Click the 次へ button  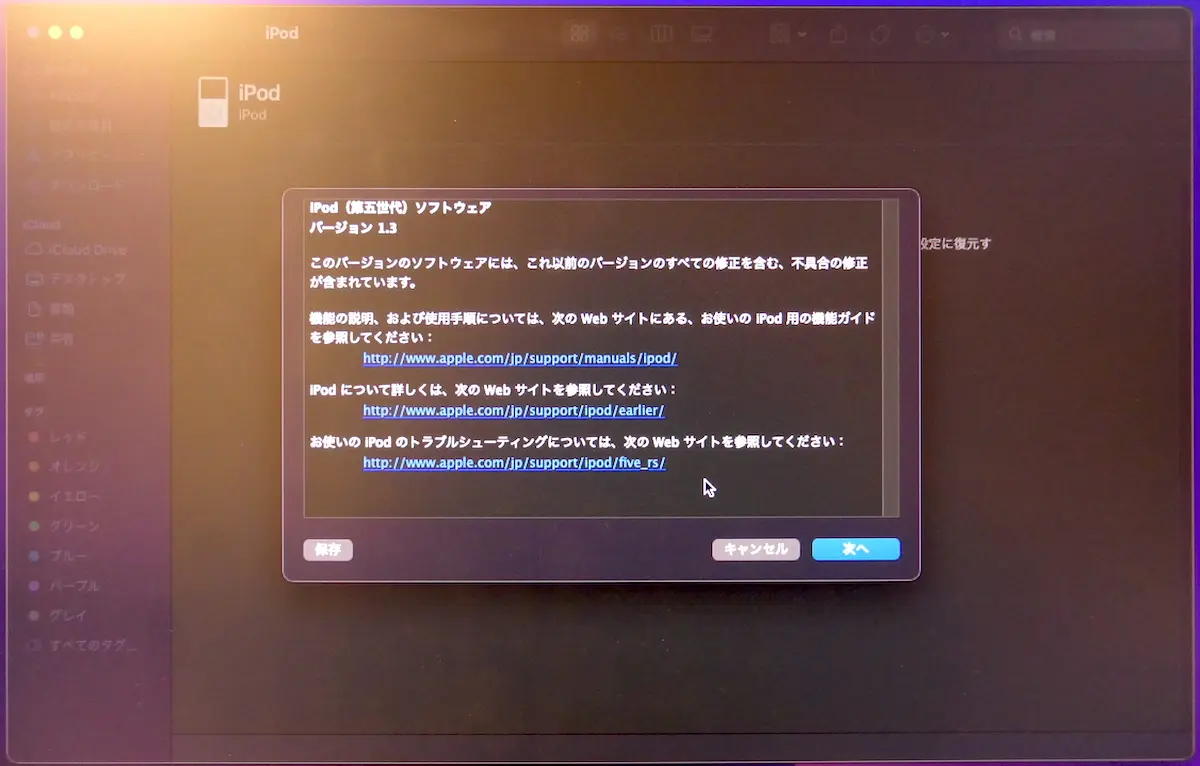point(856,549)
